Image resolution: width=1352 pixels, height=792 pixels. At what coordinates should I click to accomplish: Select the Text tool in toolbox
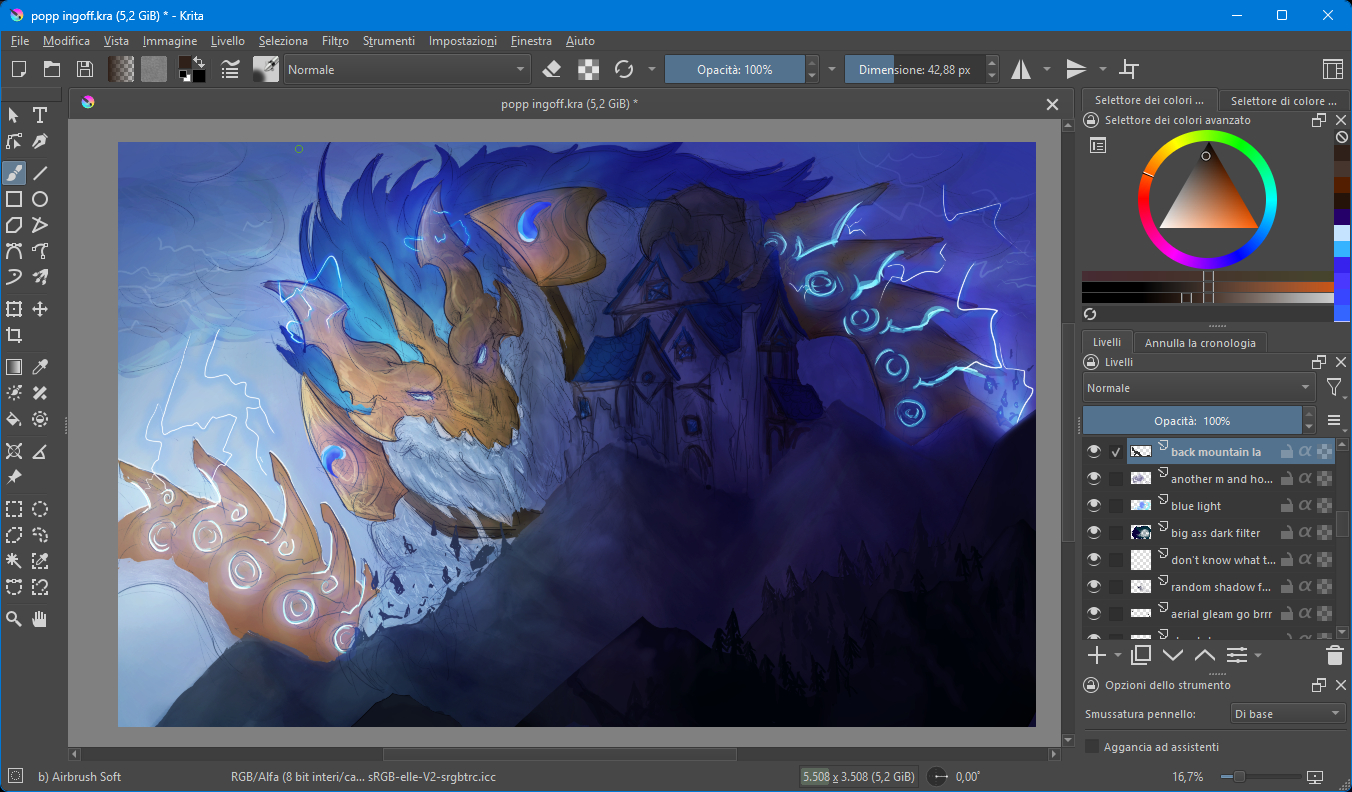pyautogui.click(x=40, y=115)
